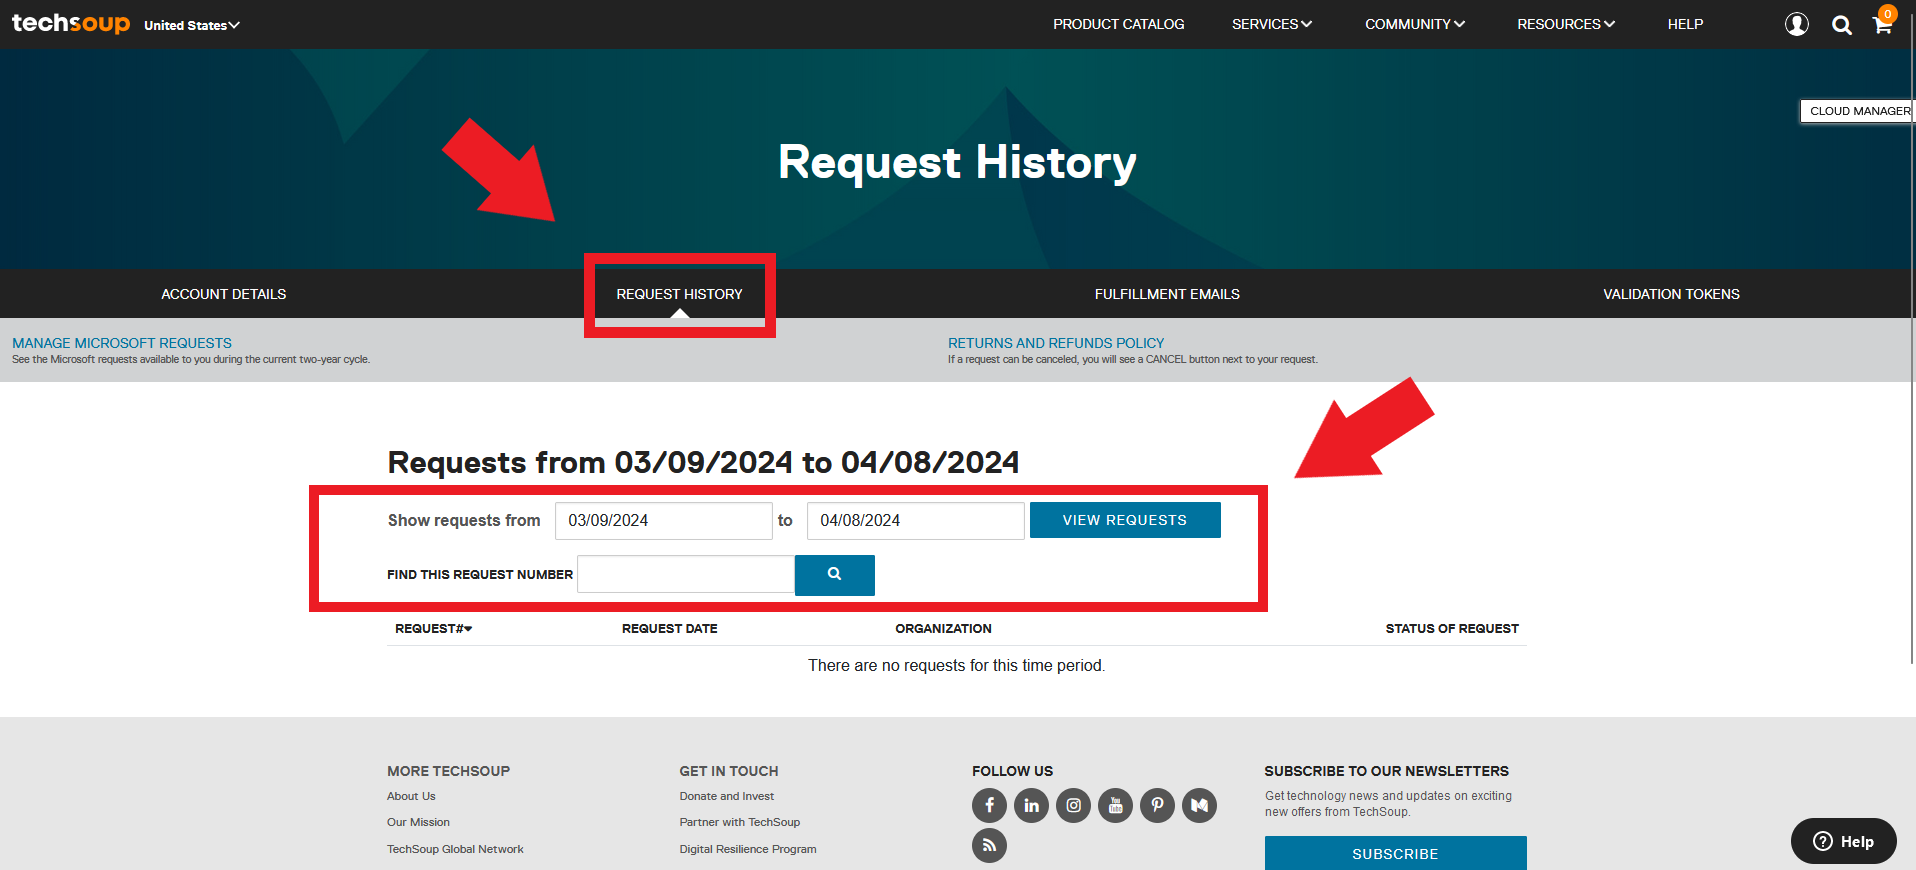Open Partner with TechSoup footer link

pyautogui.click(x=740, y=822)
